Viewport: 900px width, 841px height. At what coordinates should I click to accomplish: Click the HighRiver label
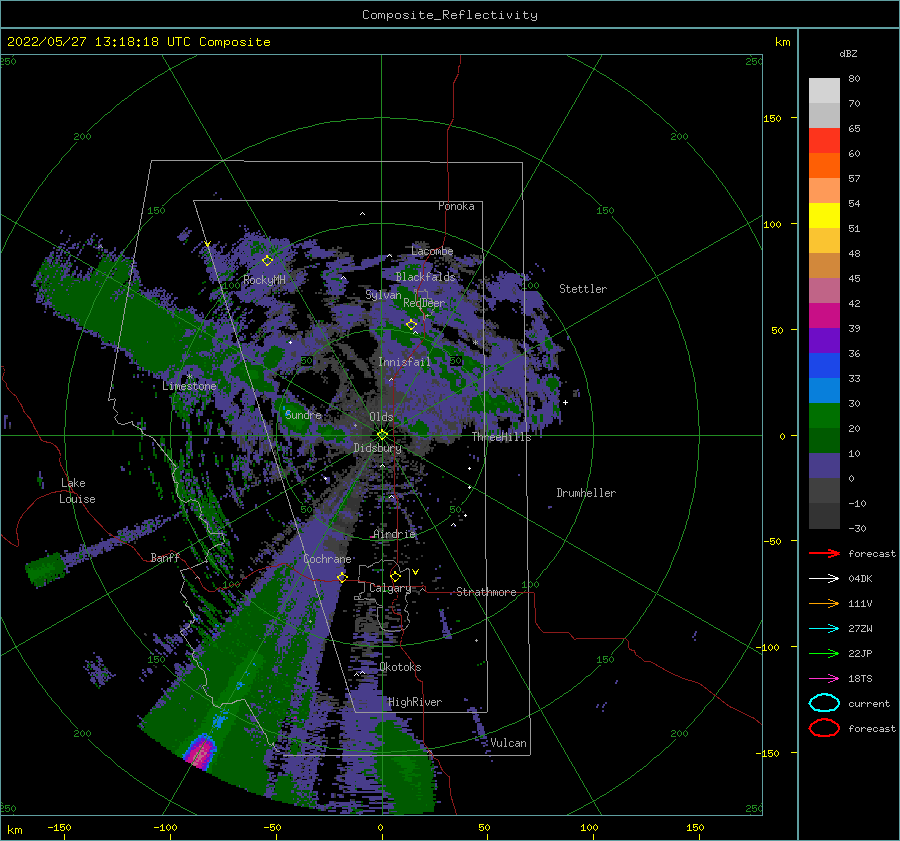click(x=415, y=702)
